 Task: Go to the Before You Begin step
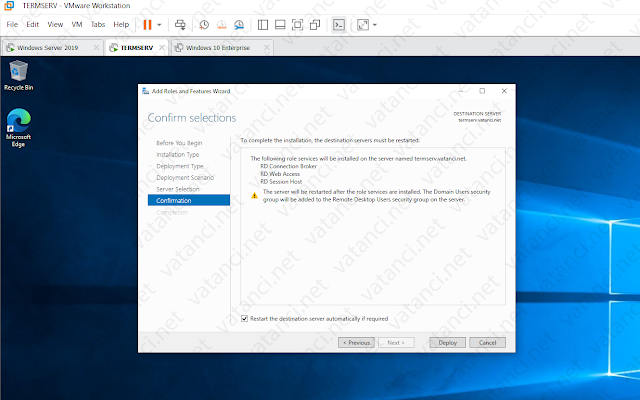click(179, 143)
